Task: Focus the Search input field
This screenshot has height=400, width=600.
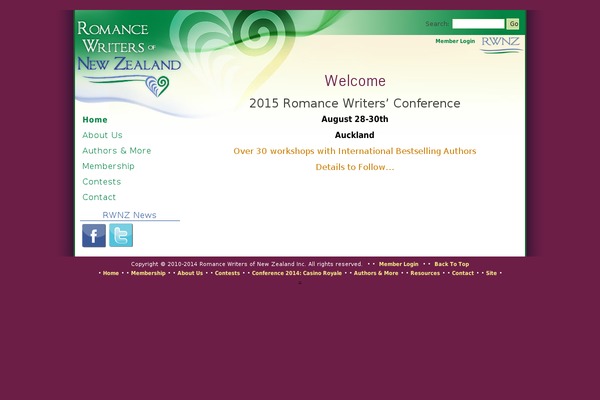Action: pyautogui.click(x=478, y=24)
